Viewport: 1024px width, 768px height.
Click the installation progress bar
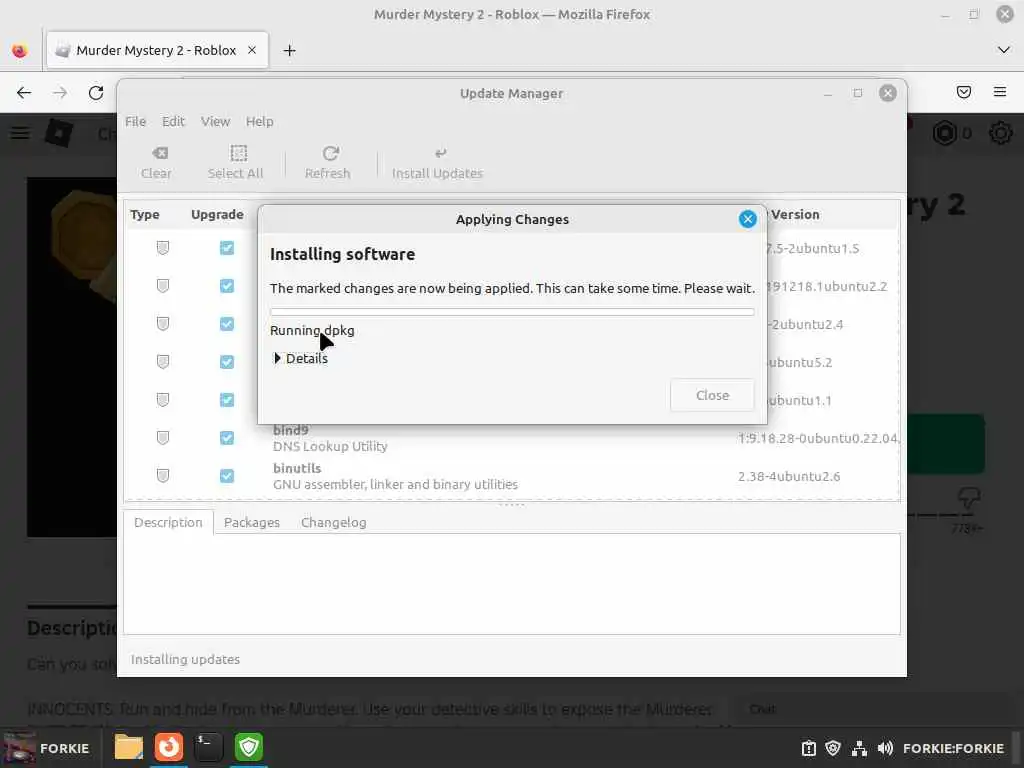pyautogui.click(x=512, y=312)
